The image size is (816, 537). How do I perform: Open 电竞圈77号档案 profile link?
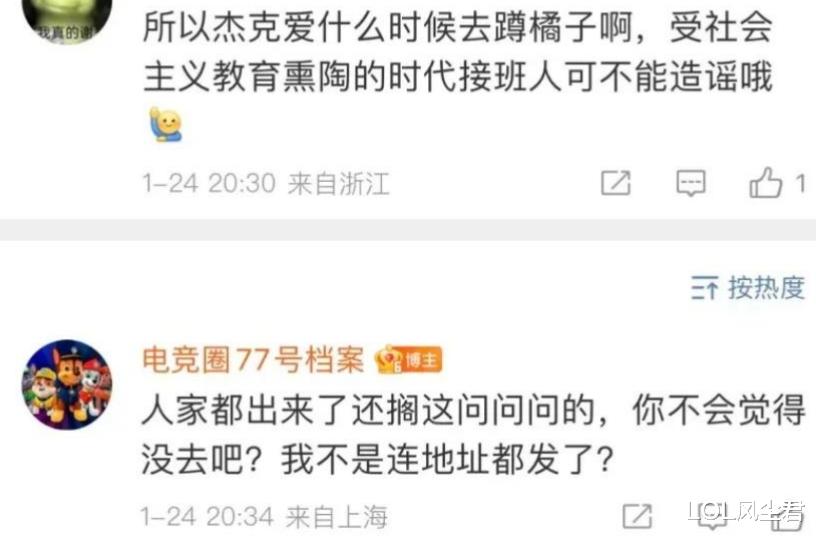pyautogui.click(x=253, y=359)
